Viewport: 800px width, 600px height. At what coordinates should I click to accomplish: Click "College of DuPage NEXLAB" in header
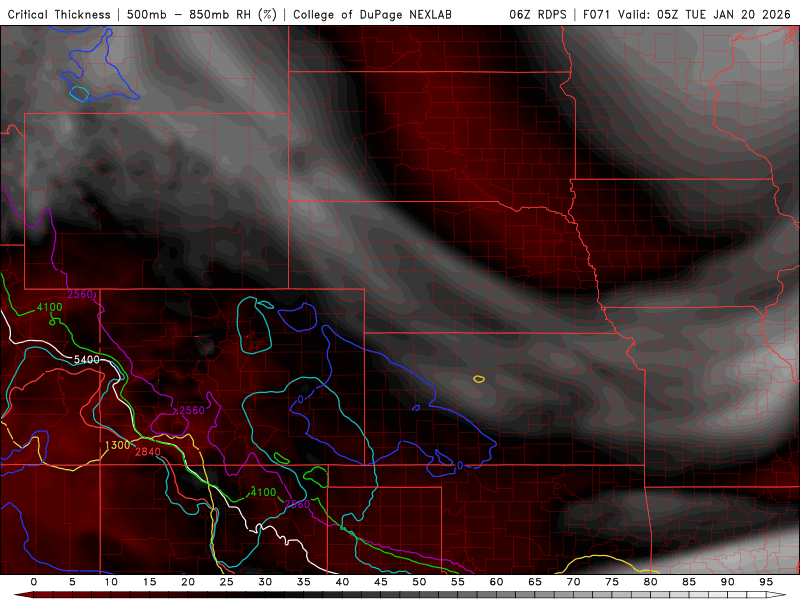tap(372, 15)
